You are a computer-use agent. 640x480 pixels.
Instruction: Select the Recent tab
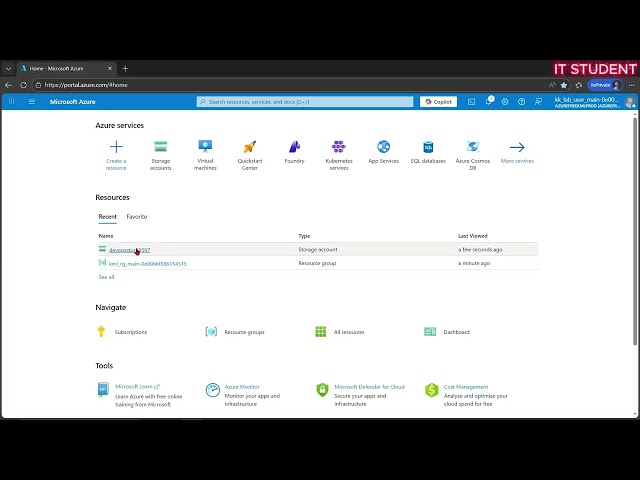107,217
